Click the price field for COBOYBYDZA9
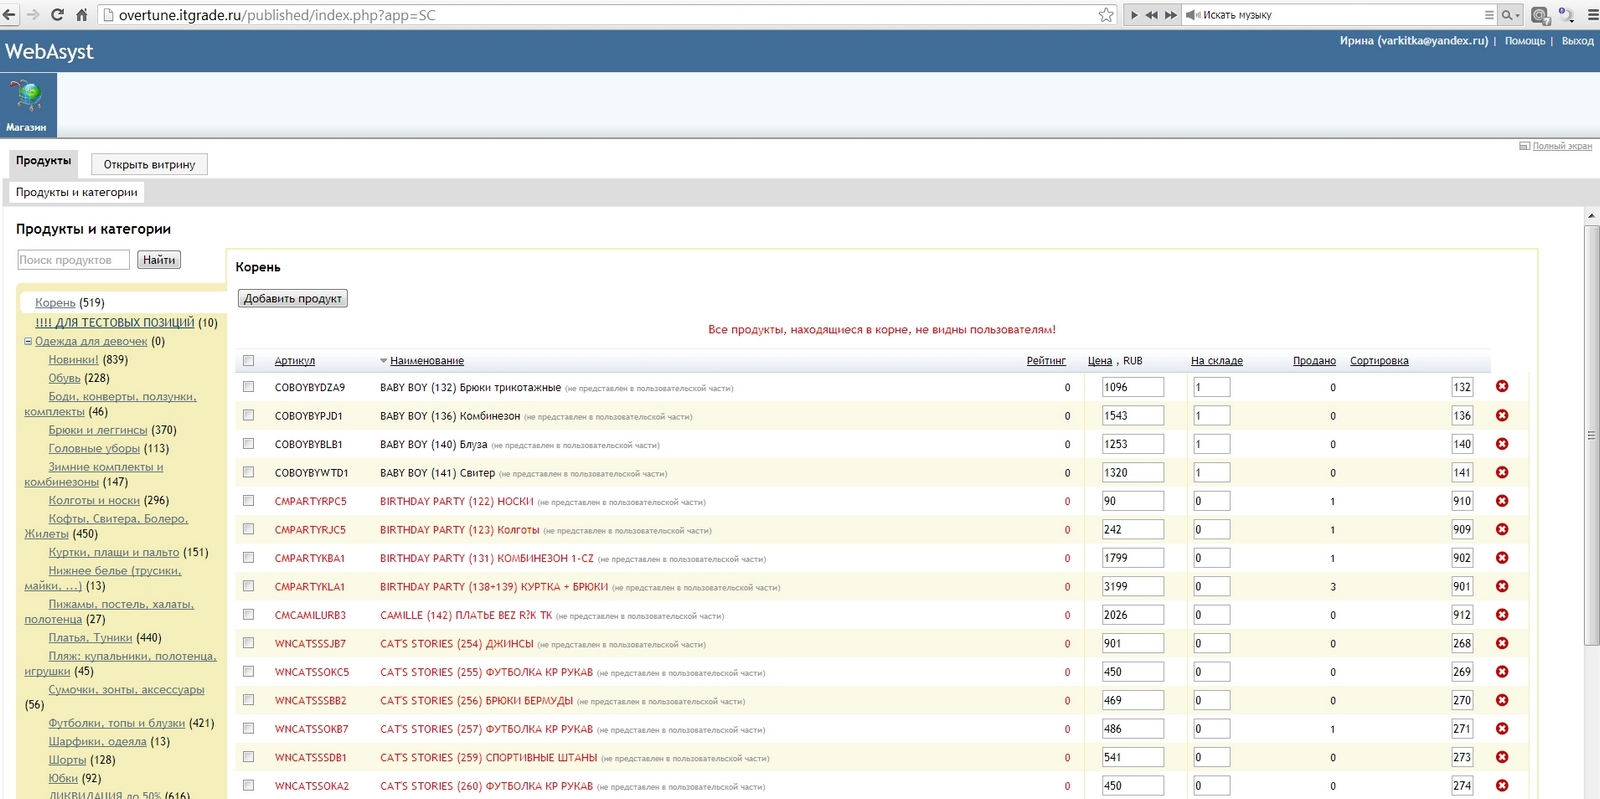This screenshot has width=1600, height=799. click(x=1133, y=387)
